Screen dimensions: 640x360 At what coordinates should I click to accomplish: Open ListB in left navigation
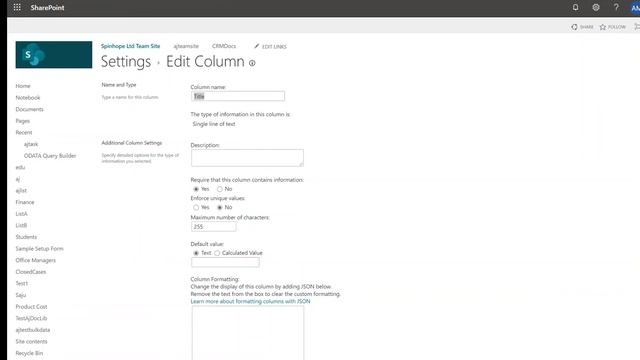tap(21, 225)
